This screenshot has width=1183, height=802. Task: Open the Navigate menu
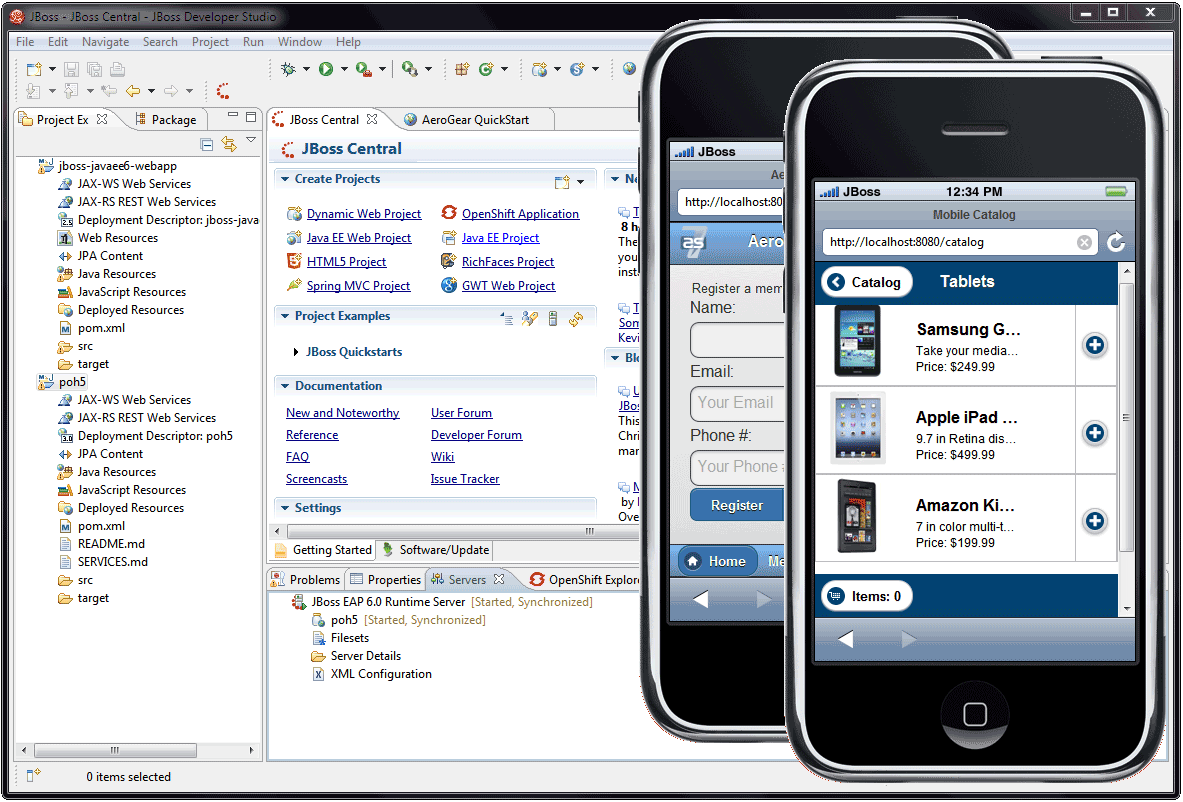[105, 42]
